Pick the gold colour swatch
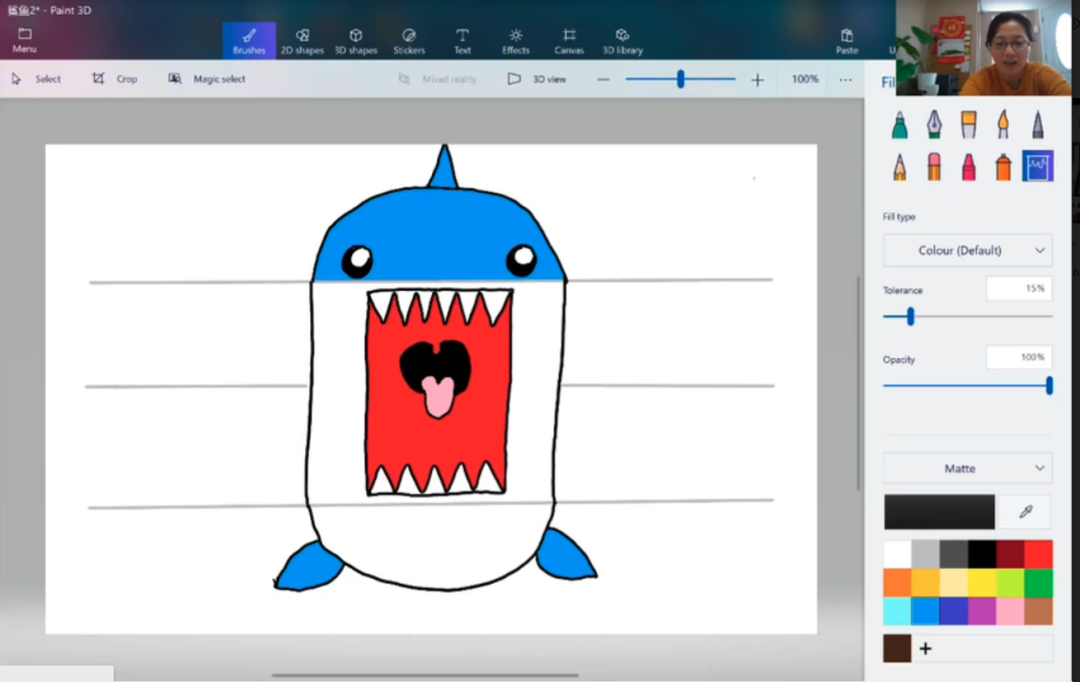Viewport: 1080px width, 682px height. click(926, 583)
